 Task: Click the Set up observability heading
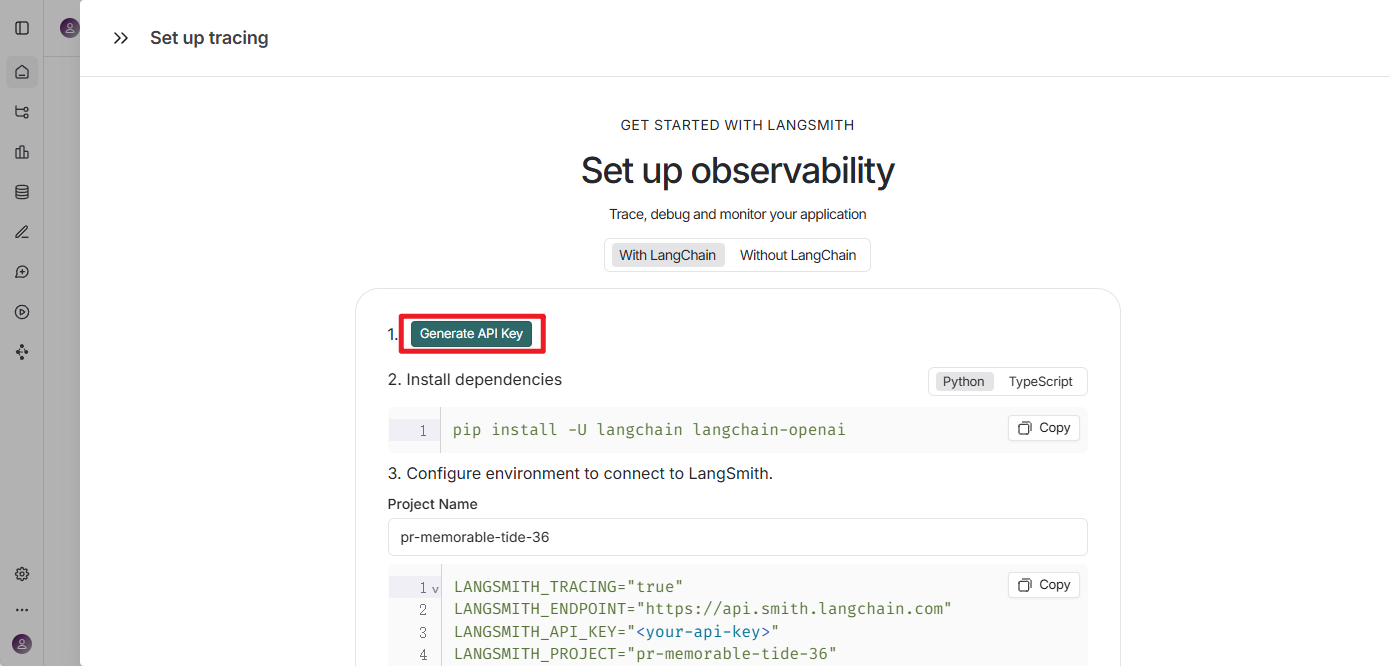point(738,170)
